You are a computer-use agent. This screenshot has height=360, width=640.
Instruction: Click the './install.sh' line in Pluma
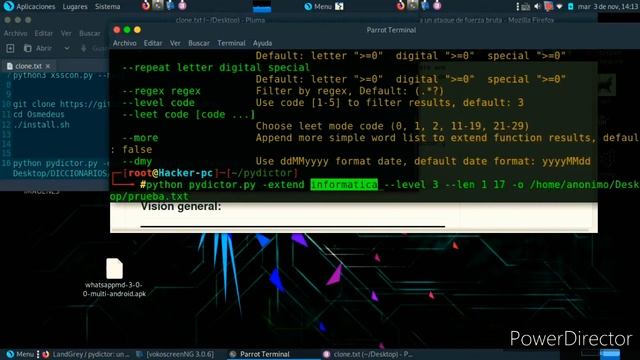coord(41,124)
